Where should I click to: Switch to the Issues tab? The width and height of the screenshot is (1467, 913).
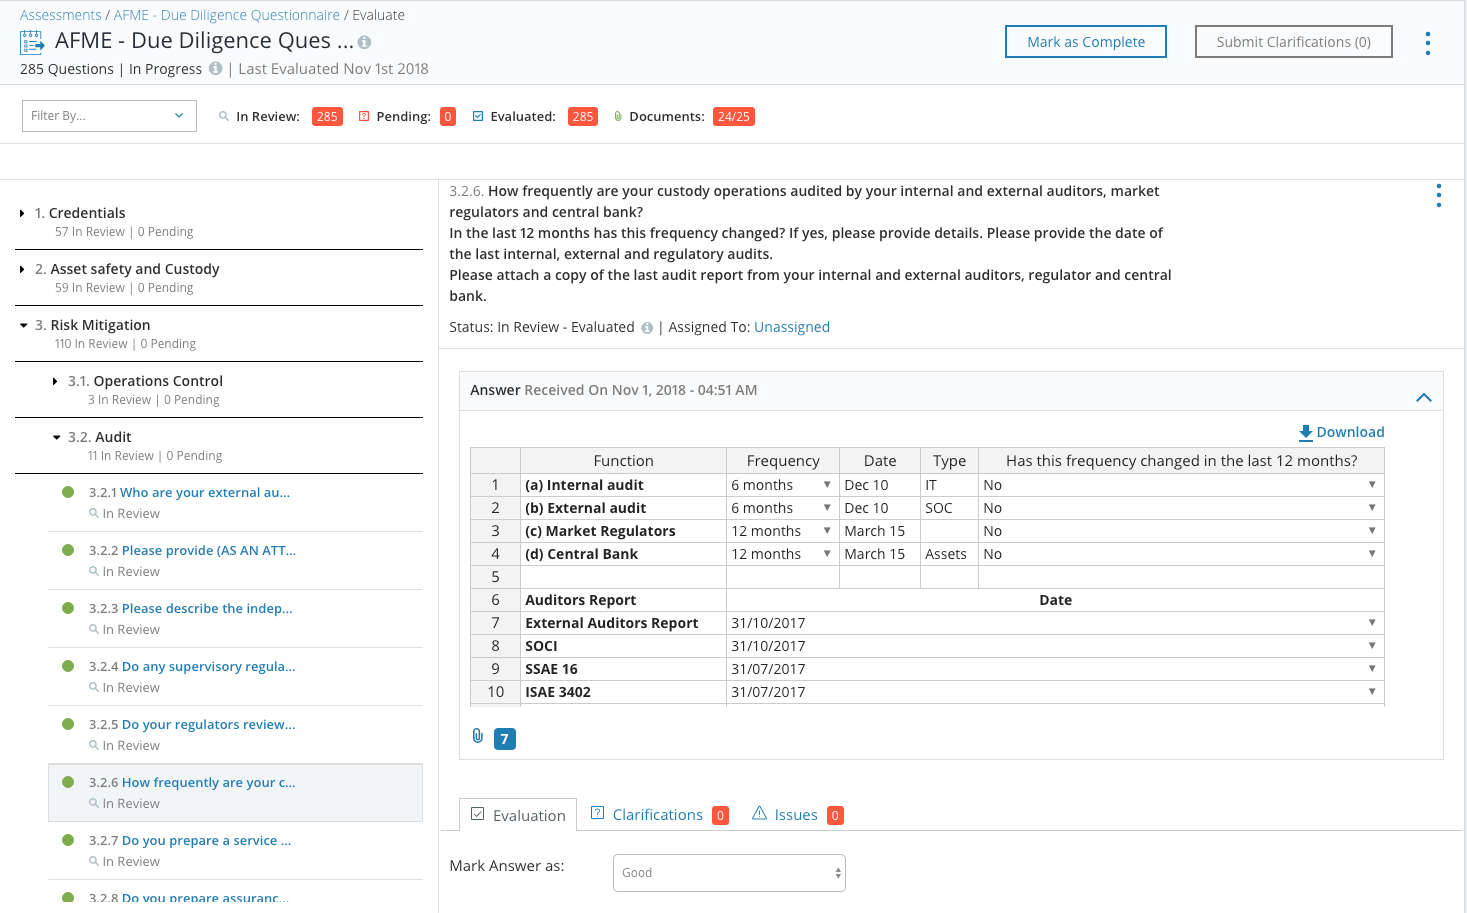point(795,815)
